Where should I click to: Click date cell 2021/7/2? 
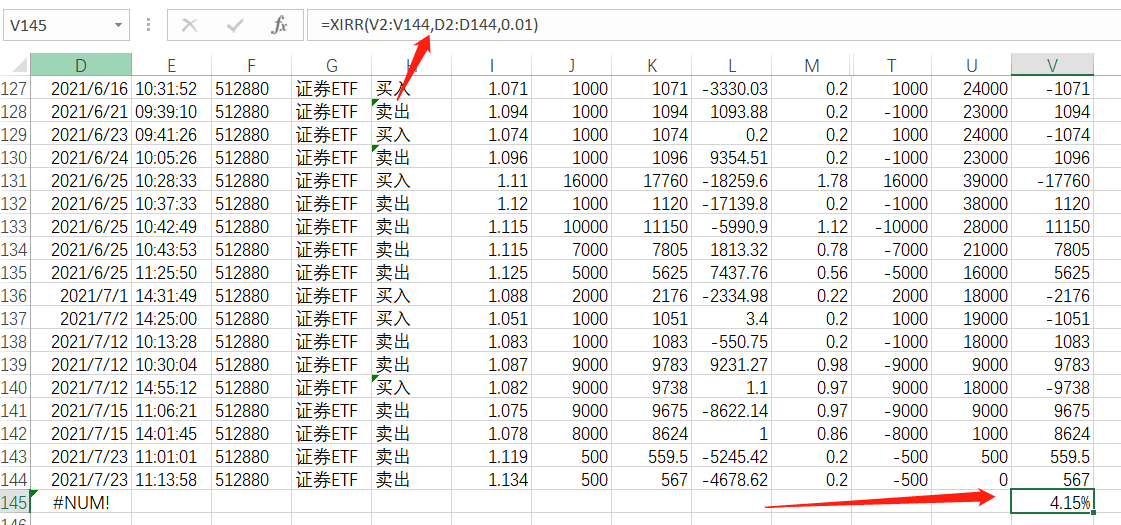pyautogui.click(x=81, y=318)
